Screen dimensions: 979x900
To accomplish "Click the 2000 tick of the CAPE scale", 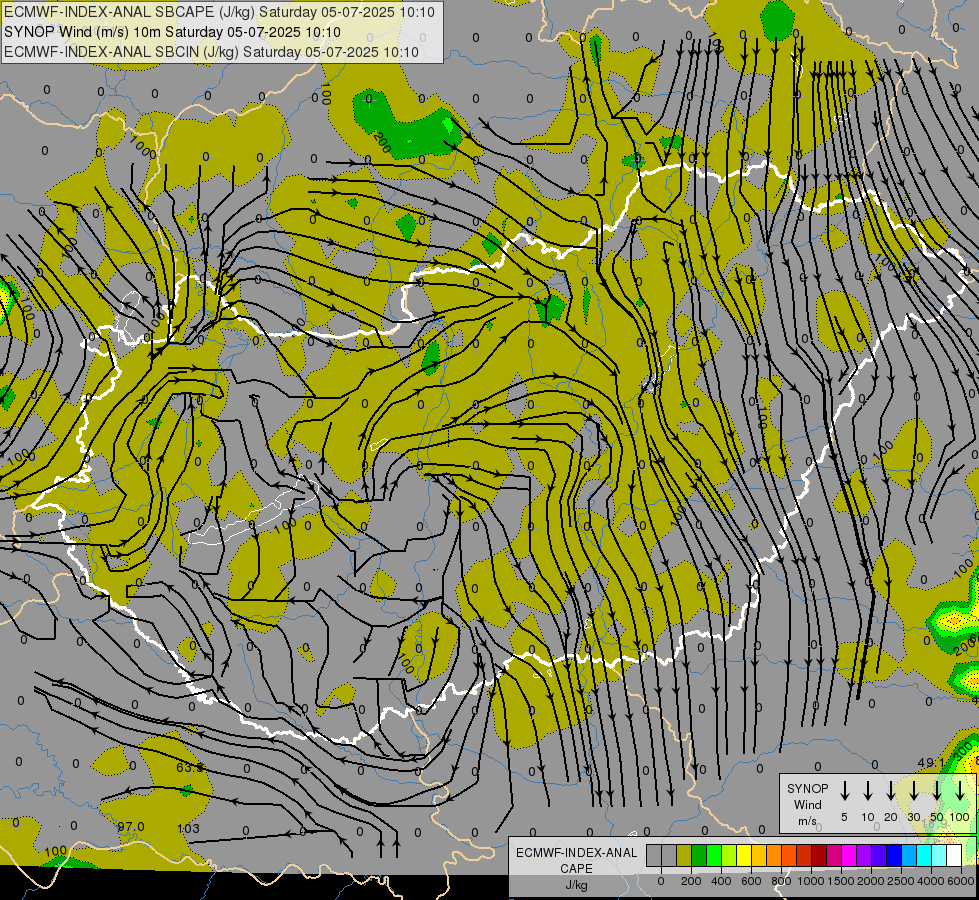I will pos(871,881).
